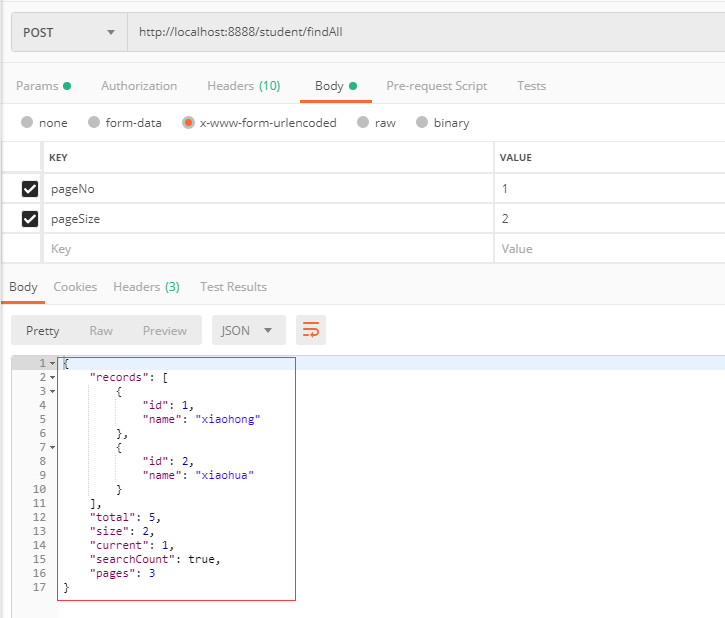This screenshot has width=725, height=618.
Task: Switch to the Params tab
Action: (43, 86)
